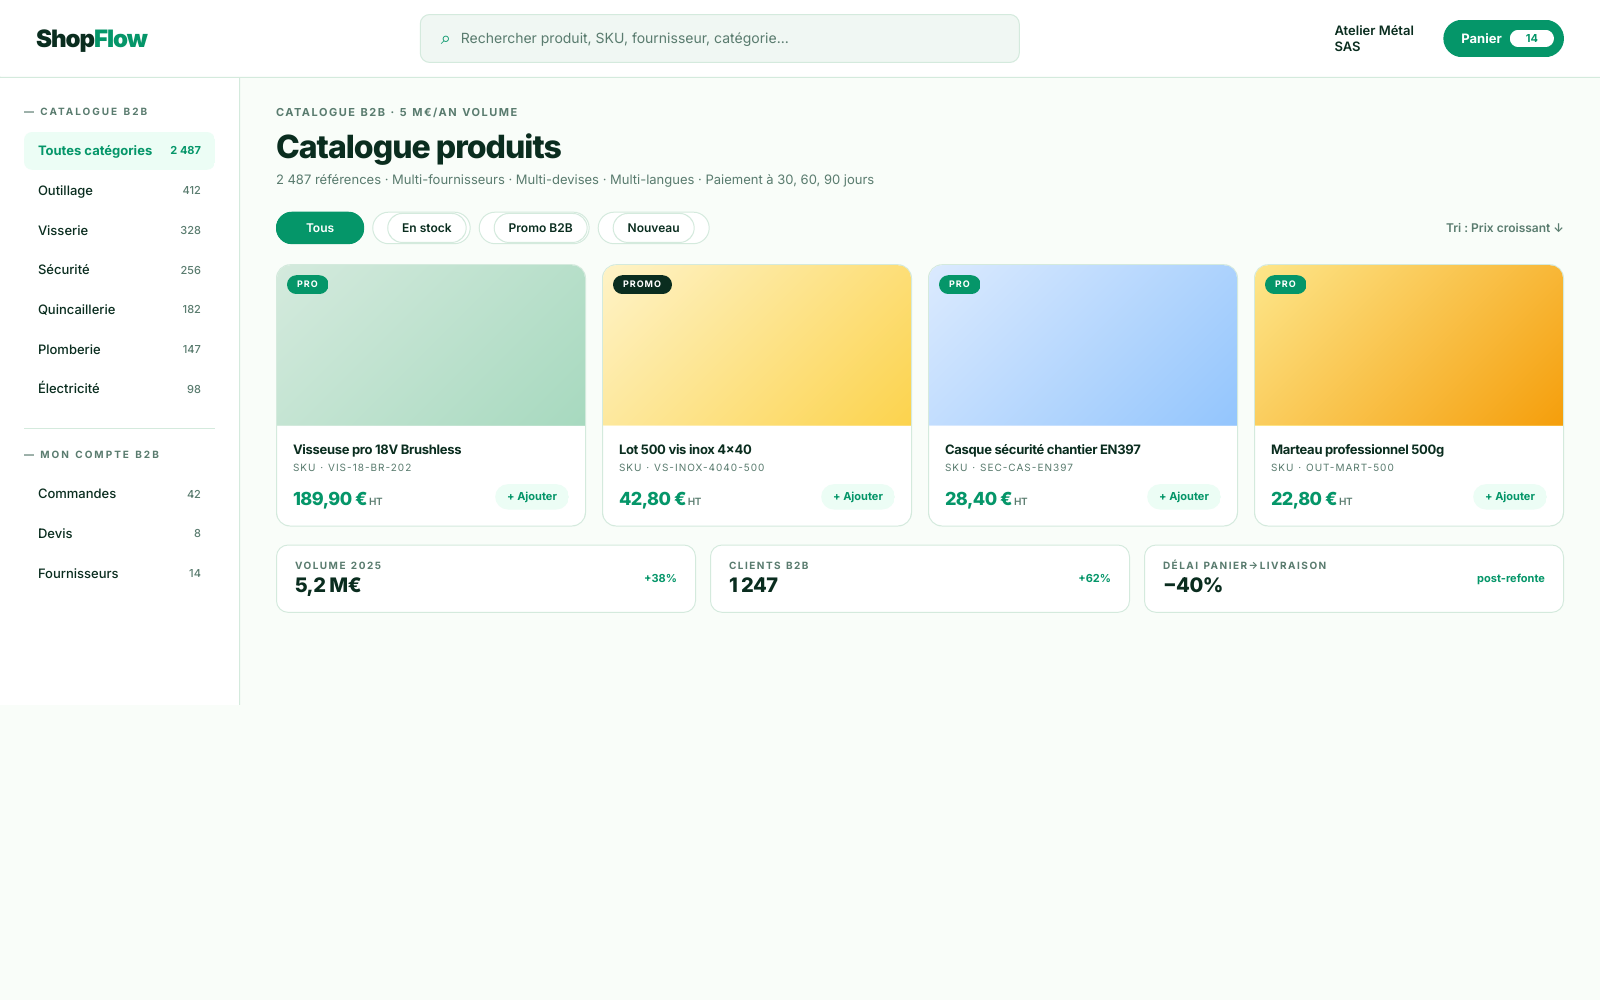
Task: Open the Volume 2025 stat card
Action: coord(486,579)
